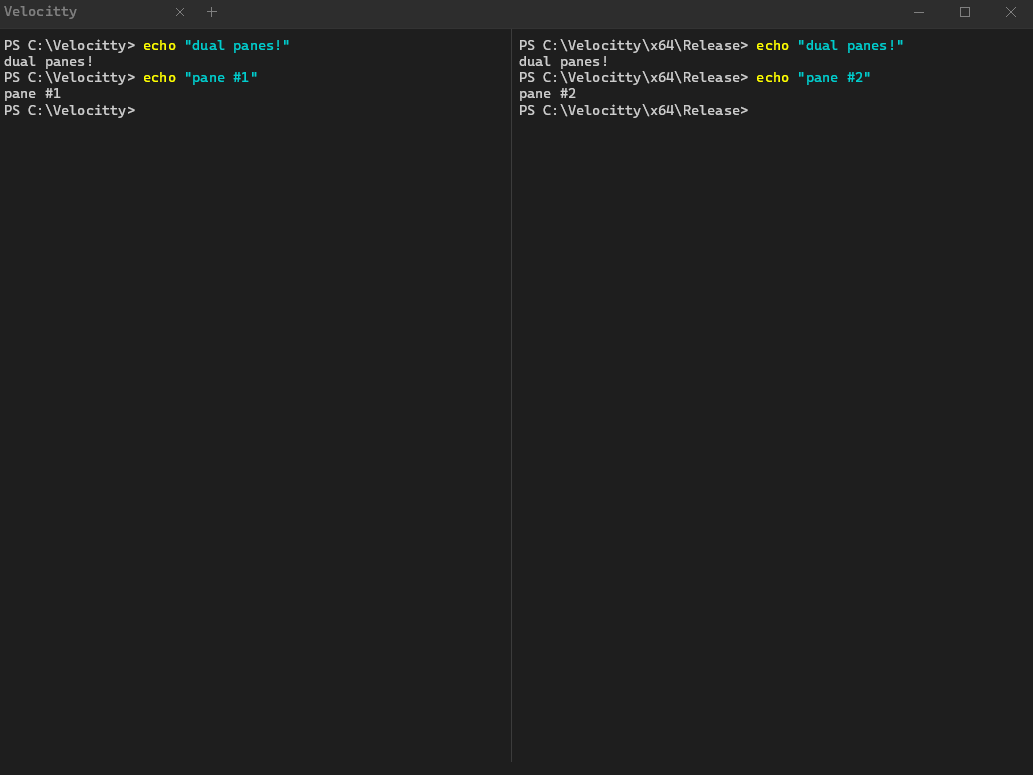Viewport: 1033px width, 775px height.
Task: Click the "pane #1" output line
Action: [32, 94]
